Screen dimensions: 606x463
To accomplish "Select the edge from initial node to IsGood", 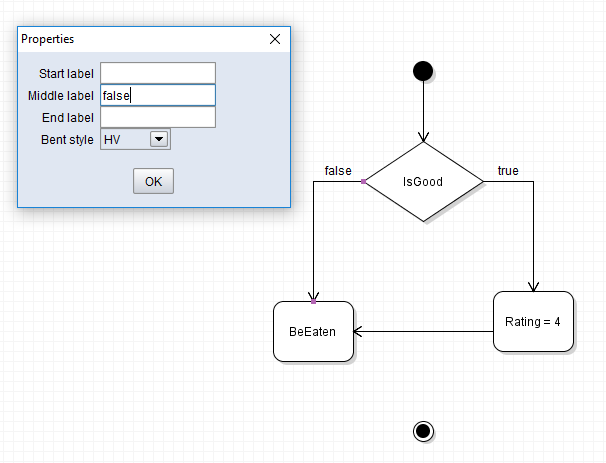I will click(x=423, y=110).
